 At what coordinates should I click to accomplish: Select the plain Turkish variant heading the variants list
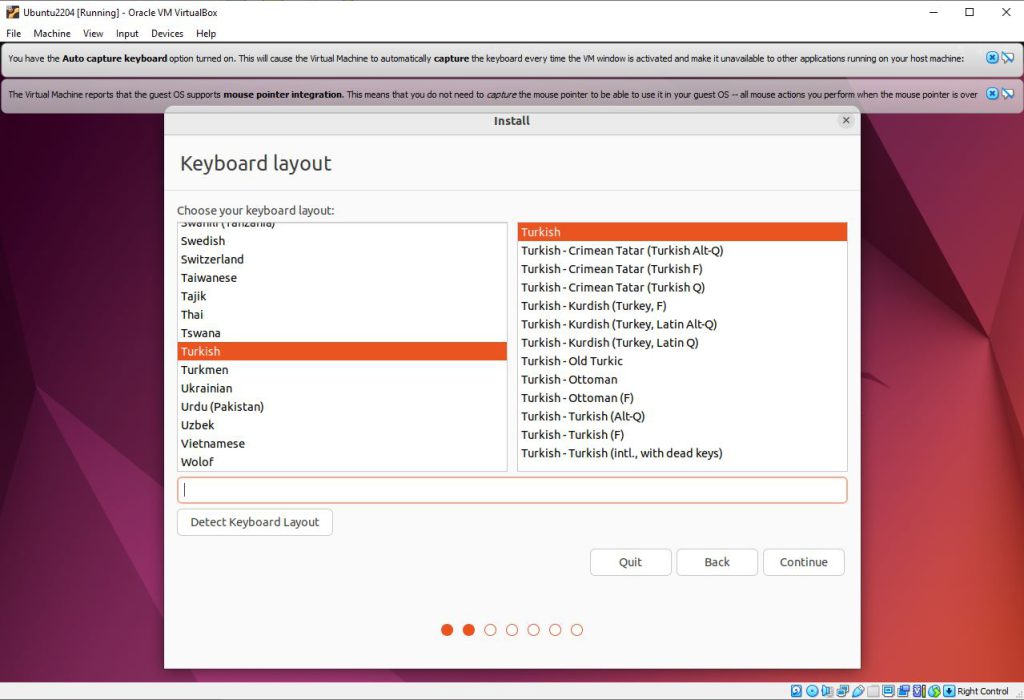pos(682,232)
